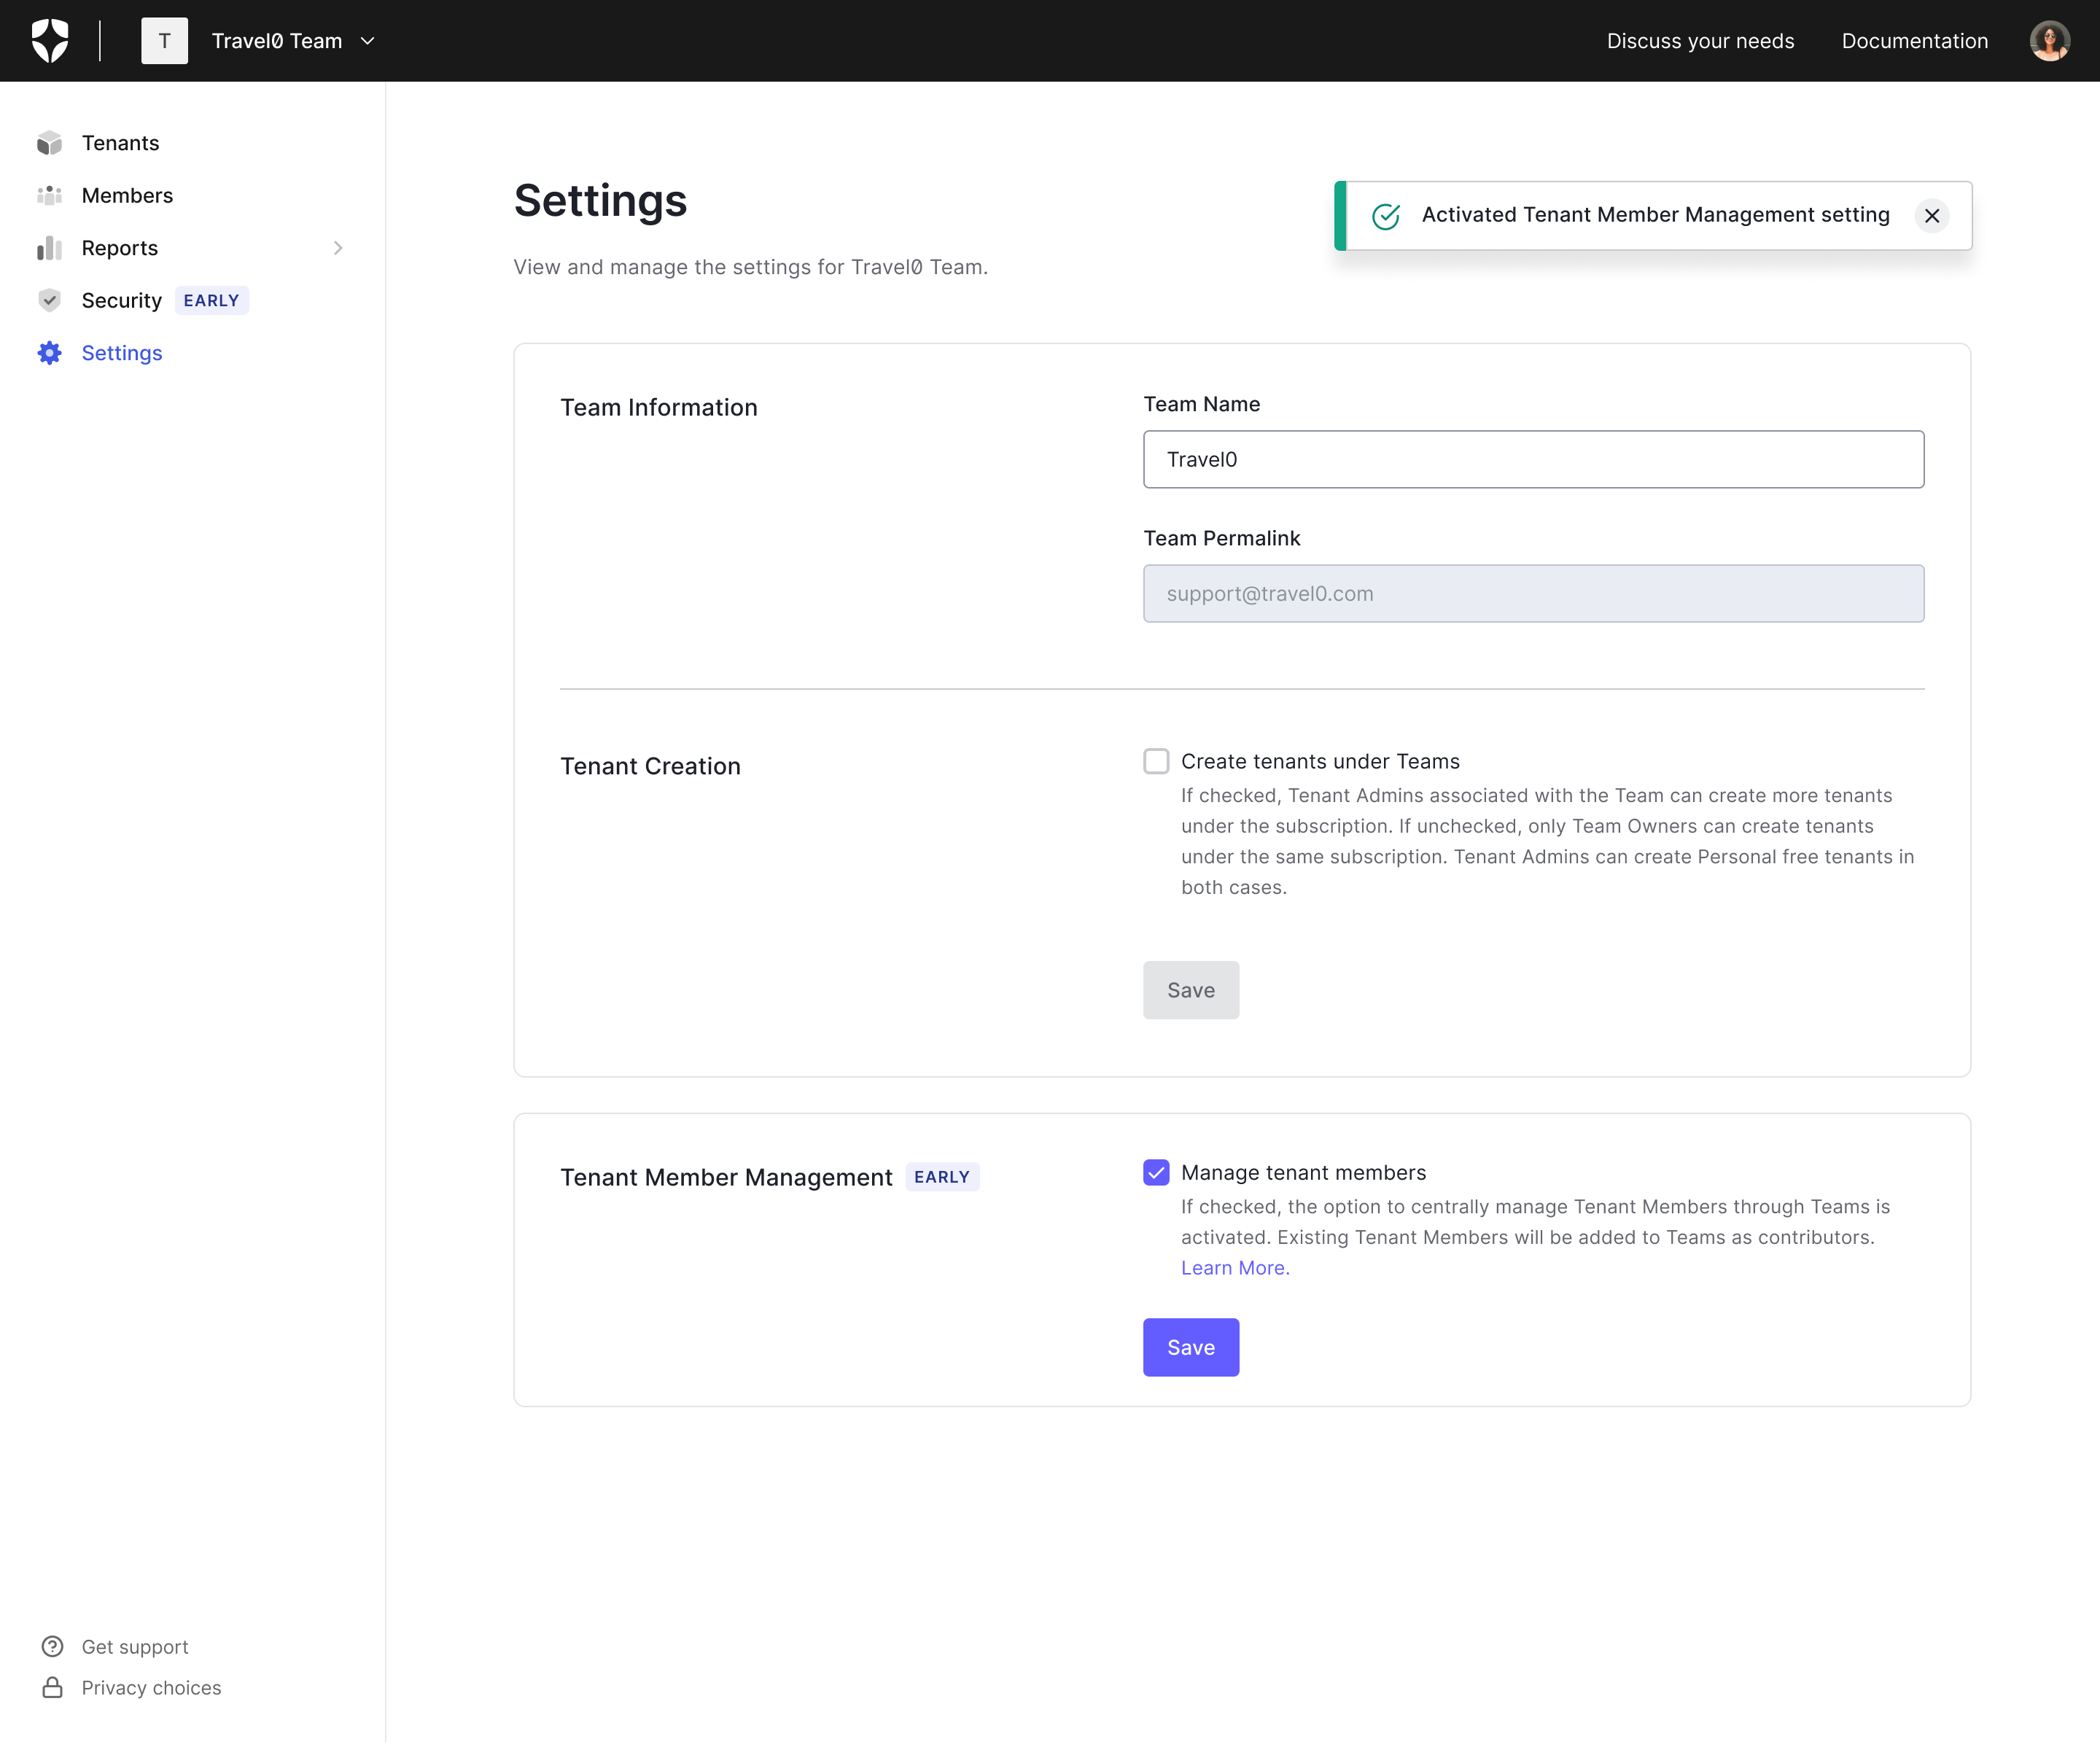Click the Members people icon

[49, 196]
